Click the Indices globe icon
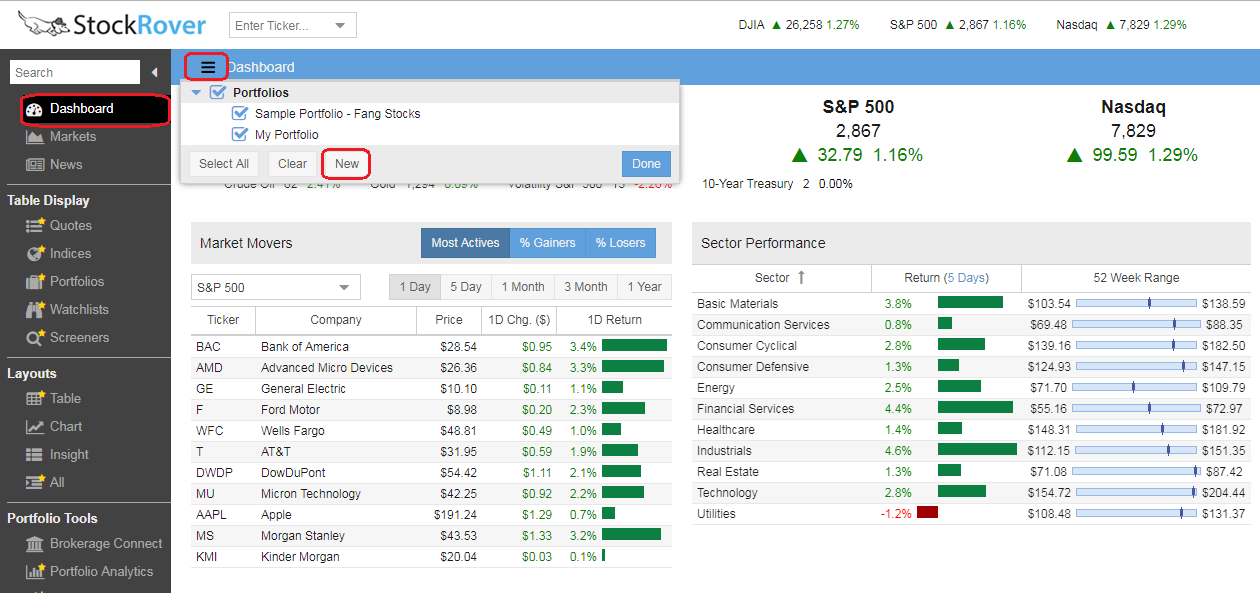Screen dimensions: 1260x593 tap(35, 254)
